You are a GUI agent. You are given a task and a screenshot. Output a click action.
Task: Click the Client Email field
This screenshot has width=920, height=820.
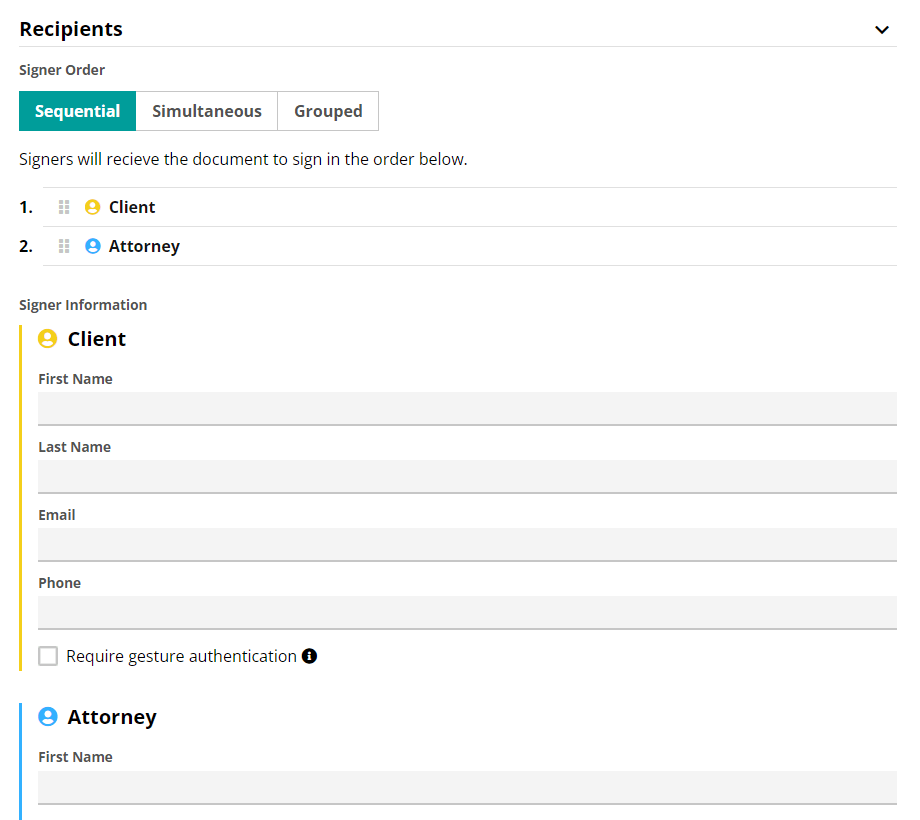(467, 544)
